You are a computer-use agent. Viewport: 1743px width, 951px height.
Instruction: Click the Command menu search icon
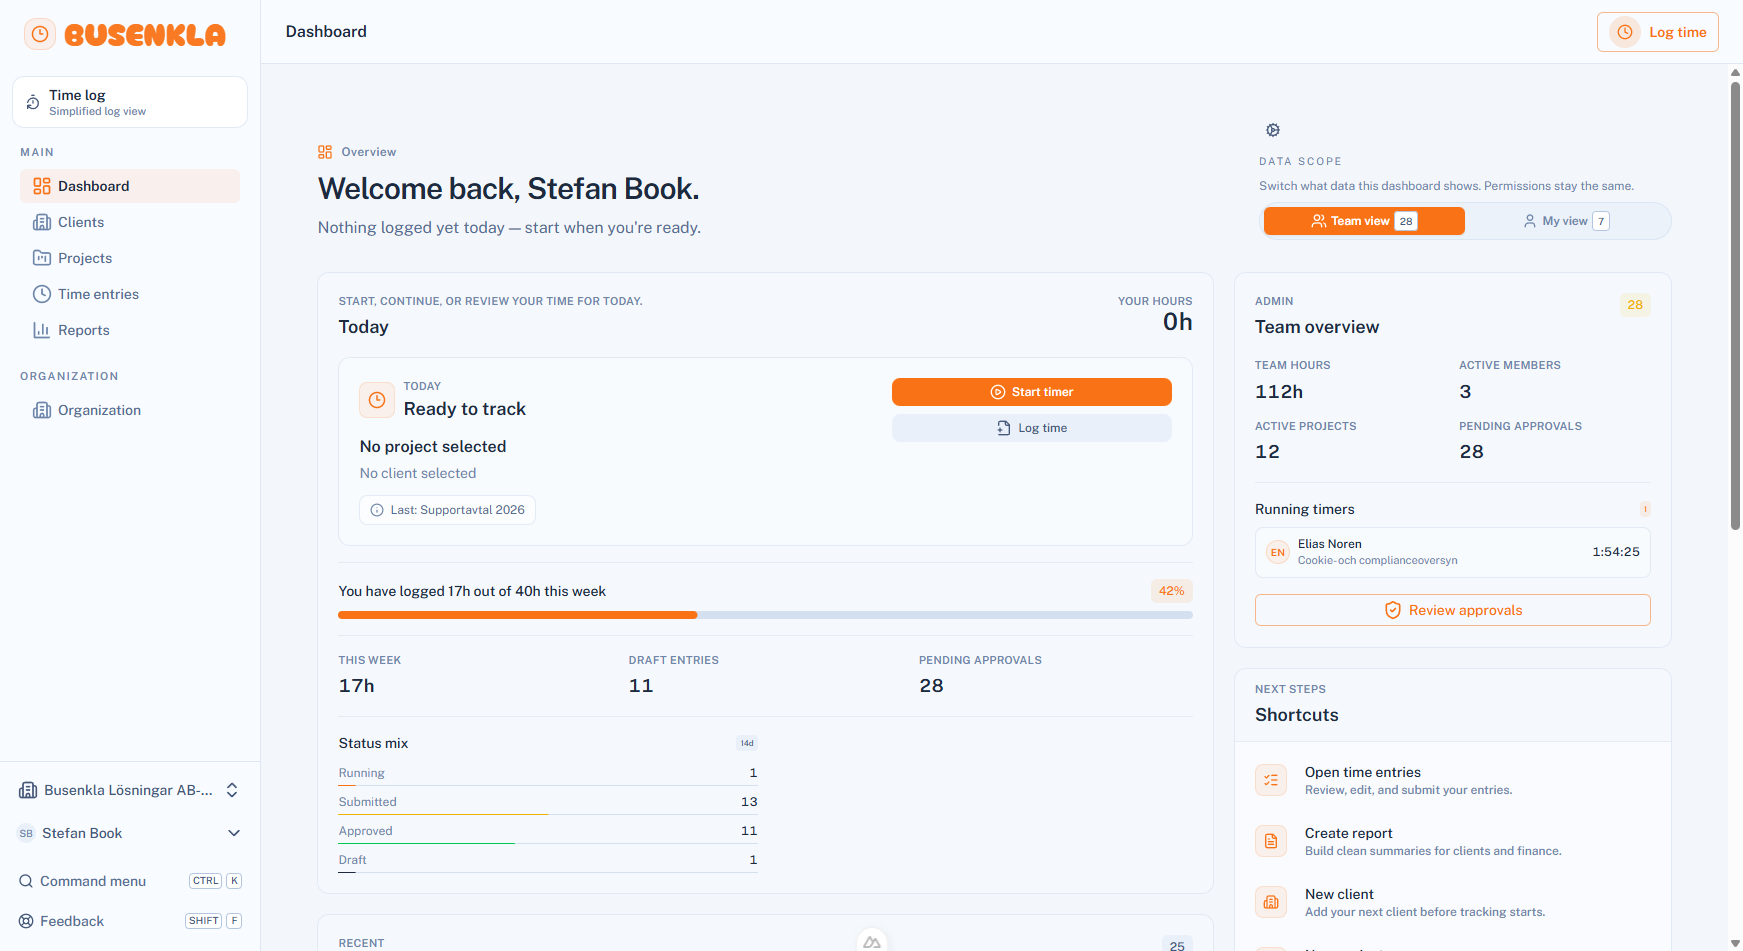point(26,881)
